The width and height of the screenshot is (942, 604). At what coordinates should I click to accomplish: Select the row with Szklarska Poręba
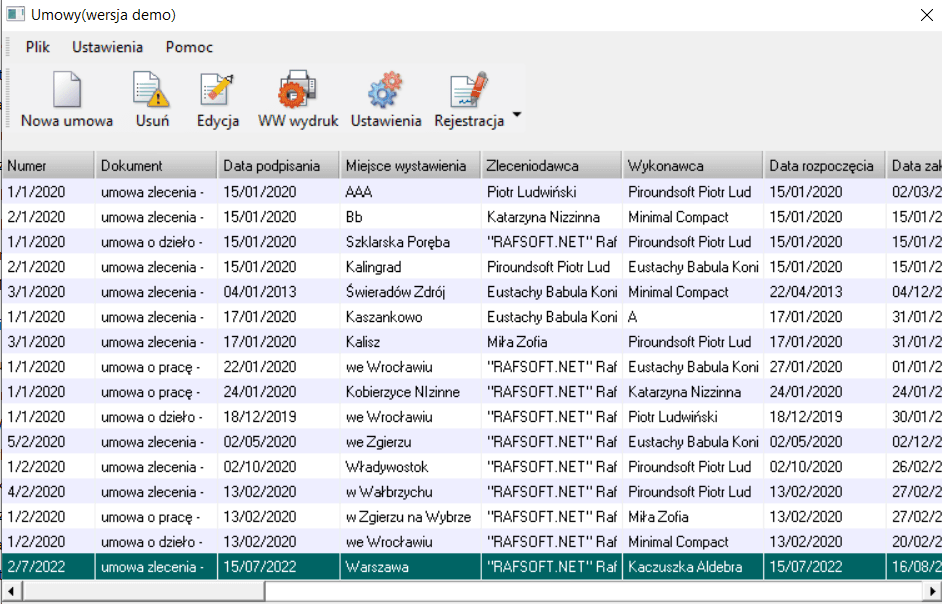tap(397, 242)
